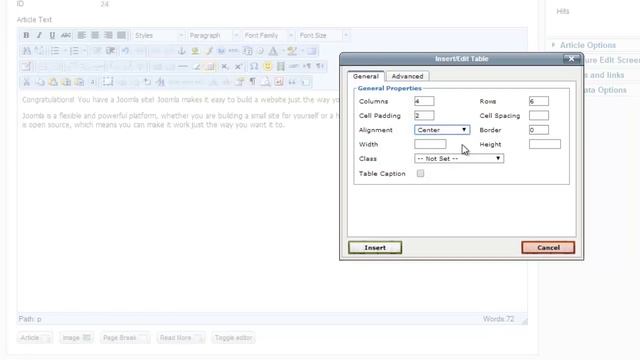The image size is (640, 360).
Task: Tick the Table Caption checkbox
Action: 420,173
